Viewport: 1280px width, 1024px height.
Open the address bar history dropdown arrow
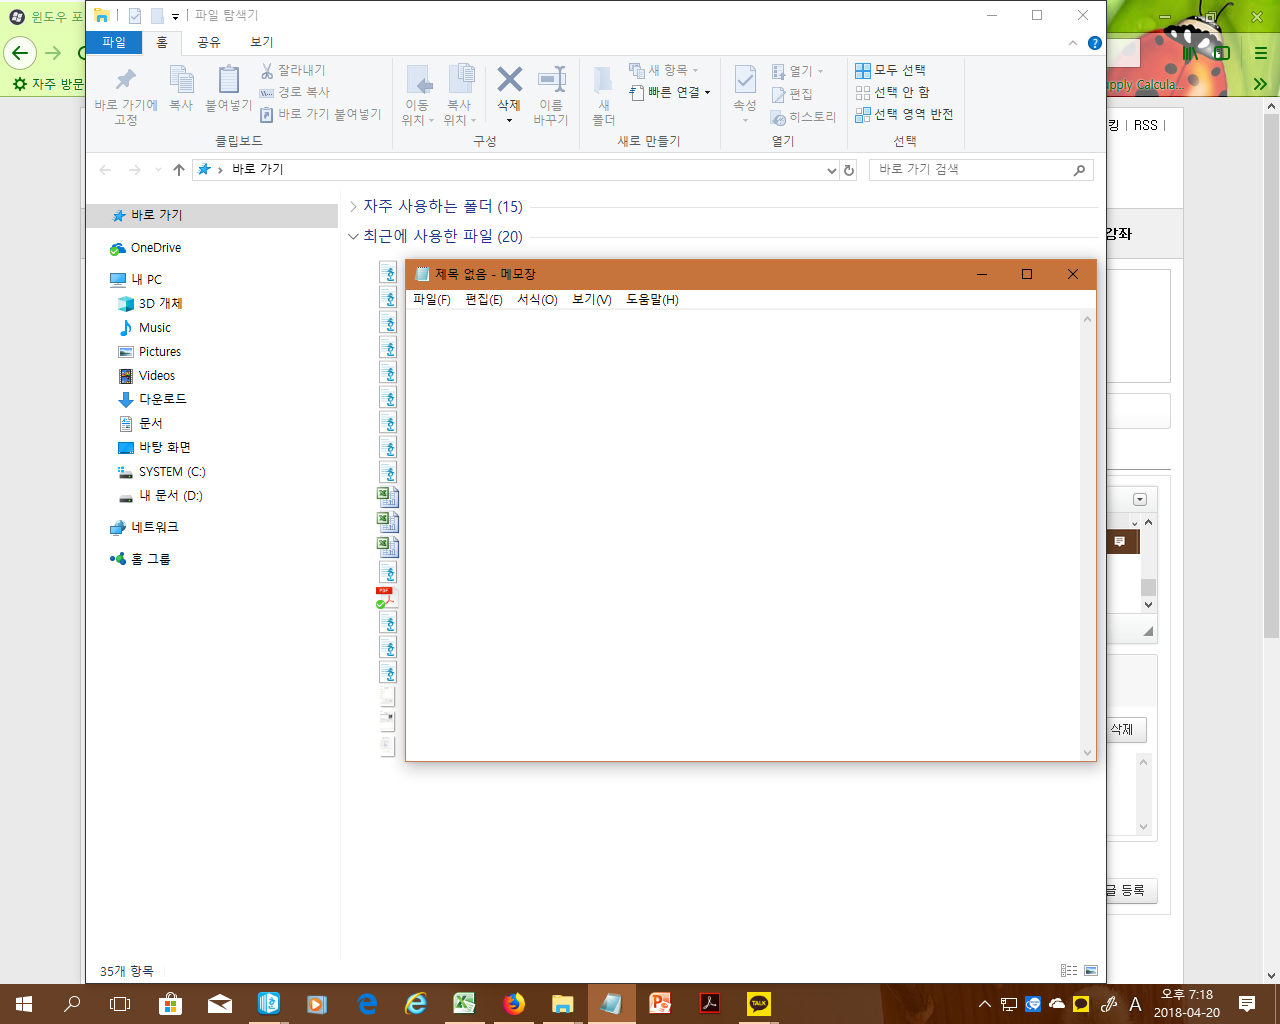coord(831,170)
